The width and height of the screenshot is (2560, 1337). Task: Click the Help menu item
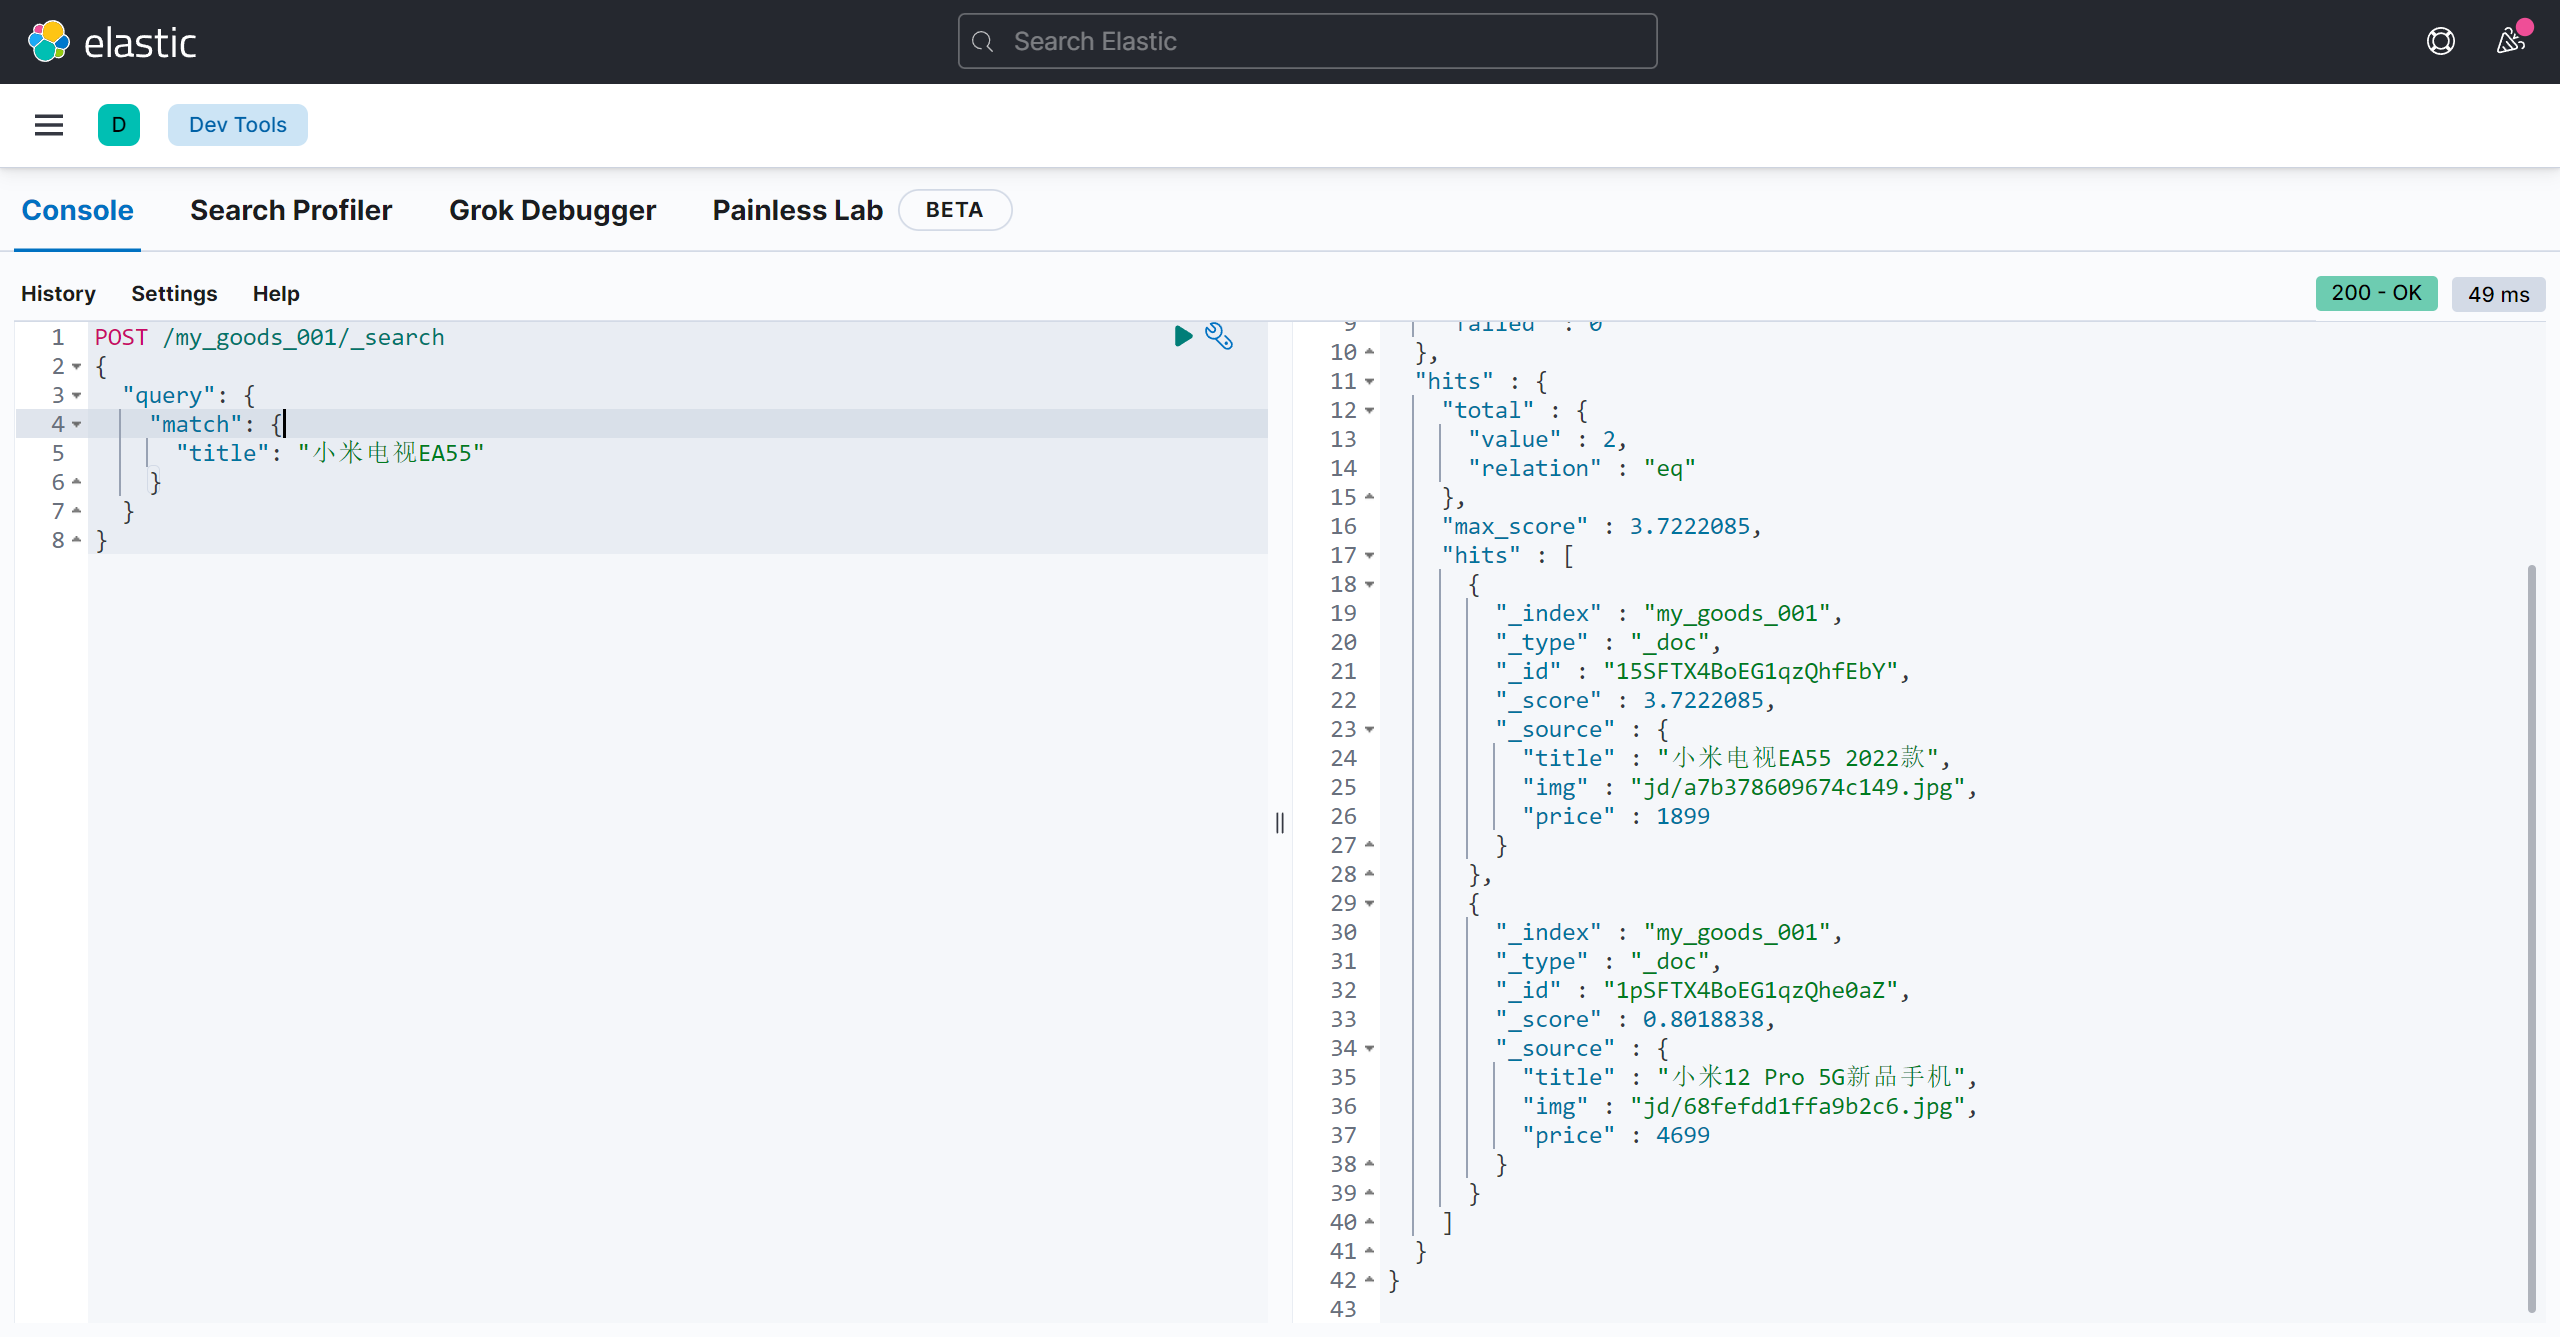(x=276, y=293)
